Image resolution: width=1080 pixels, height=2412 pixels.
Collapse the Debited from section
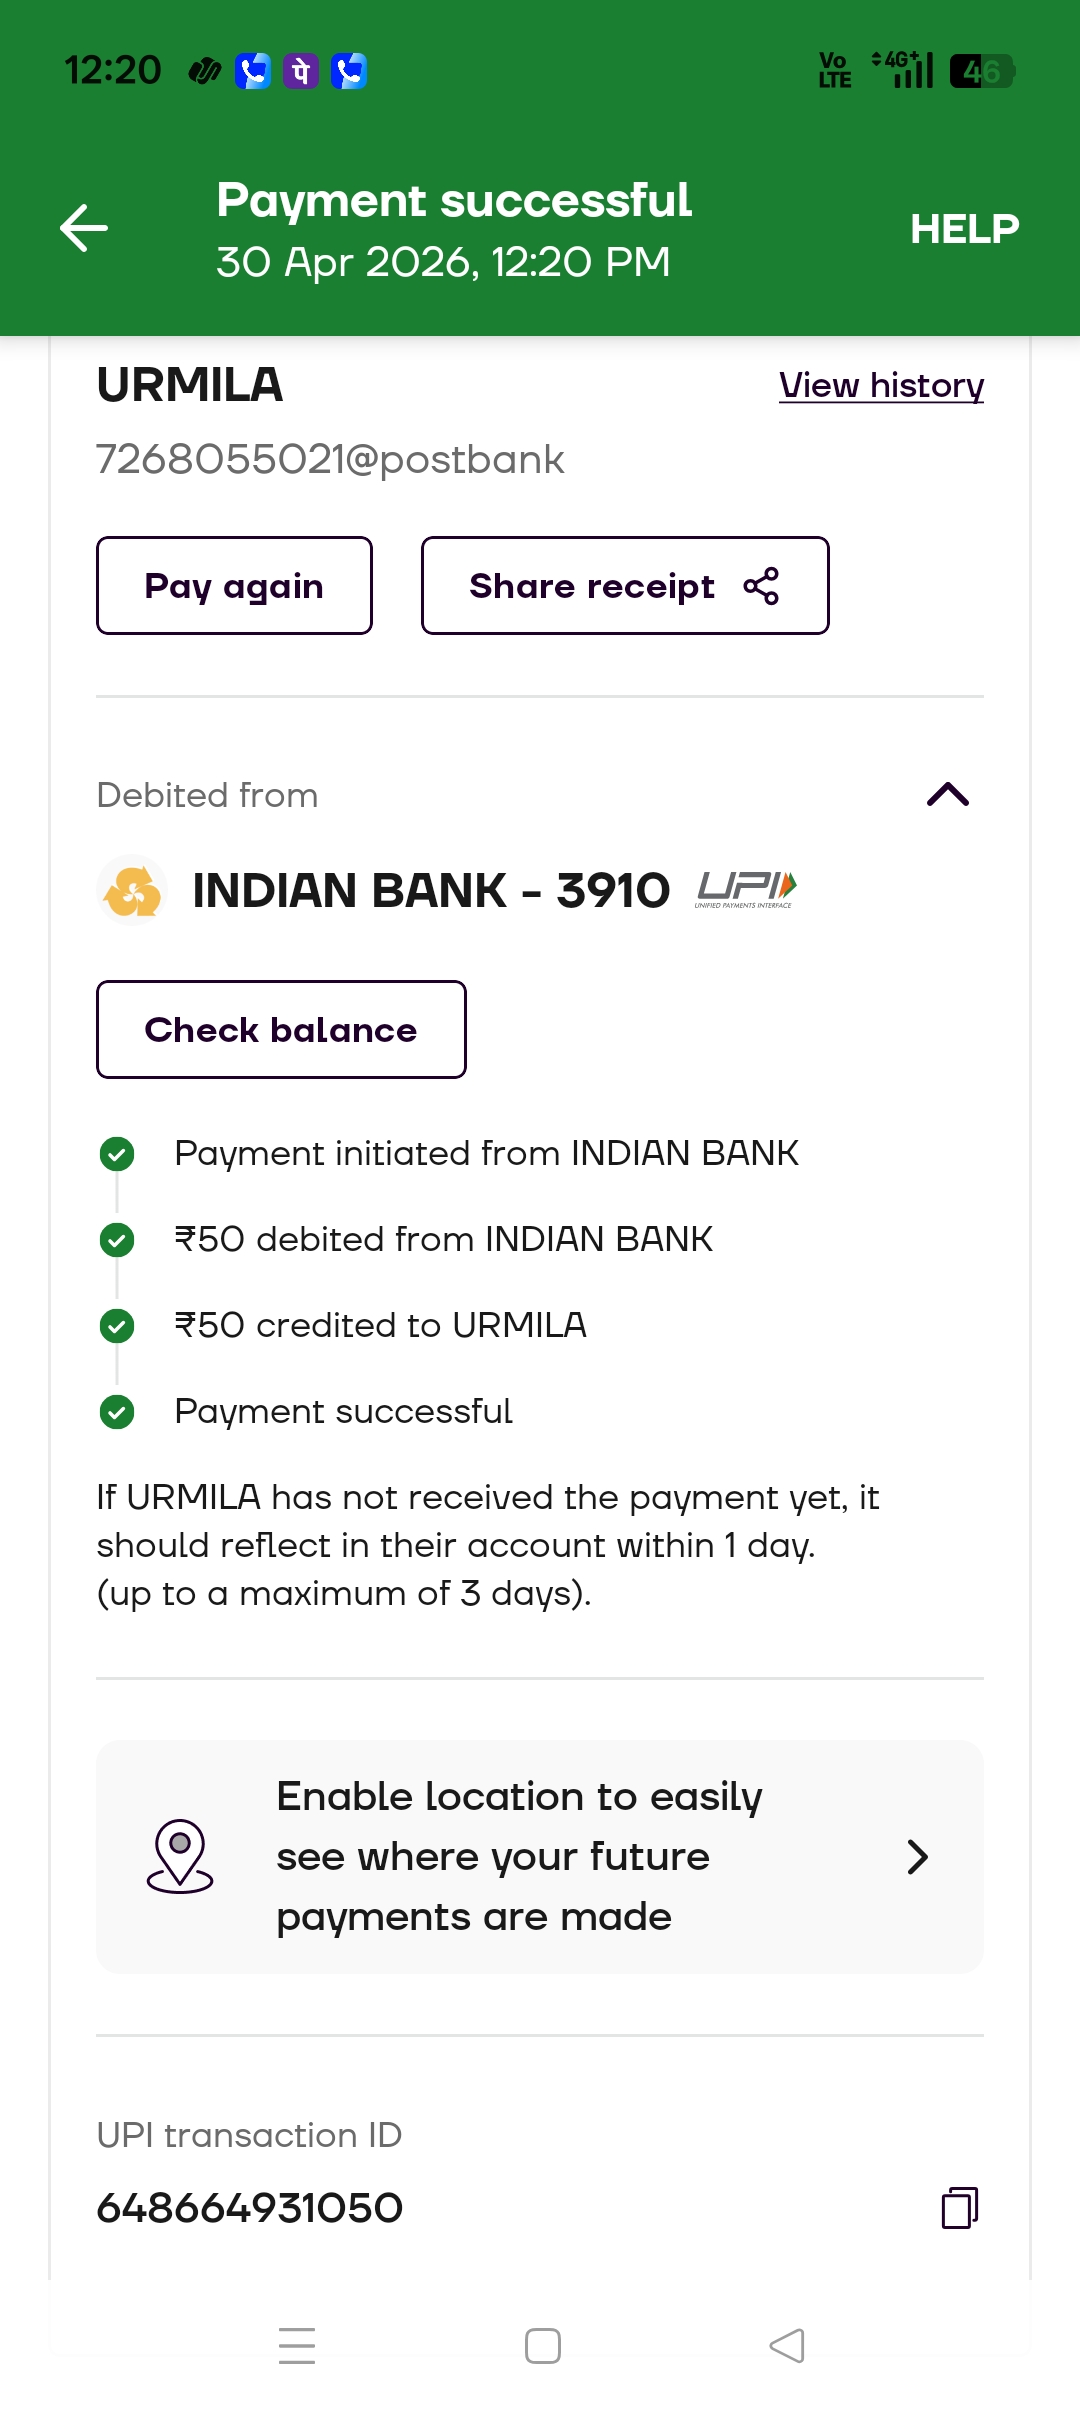tap(948, 795)
